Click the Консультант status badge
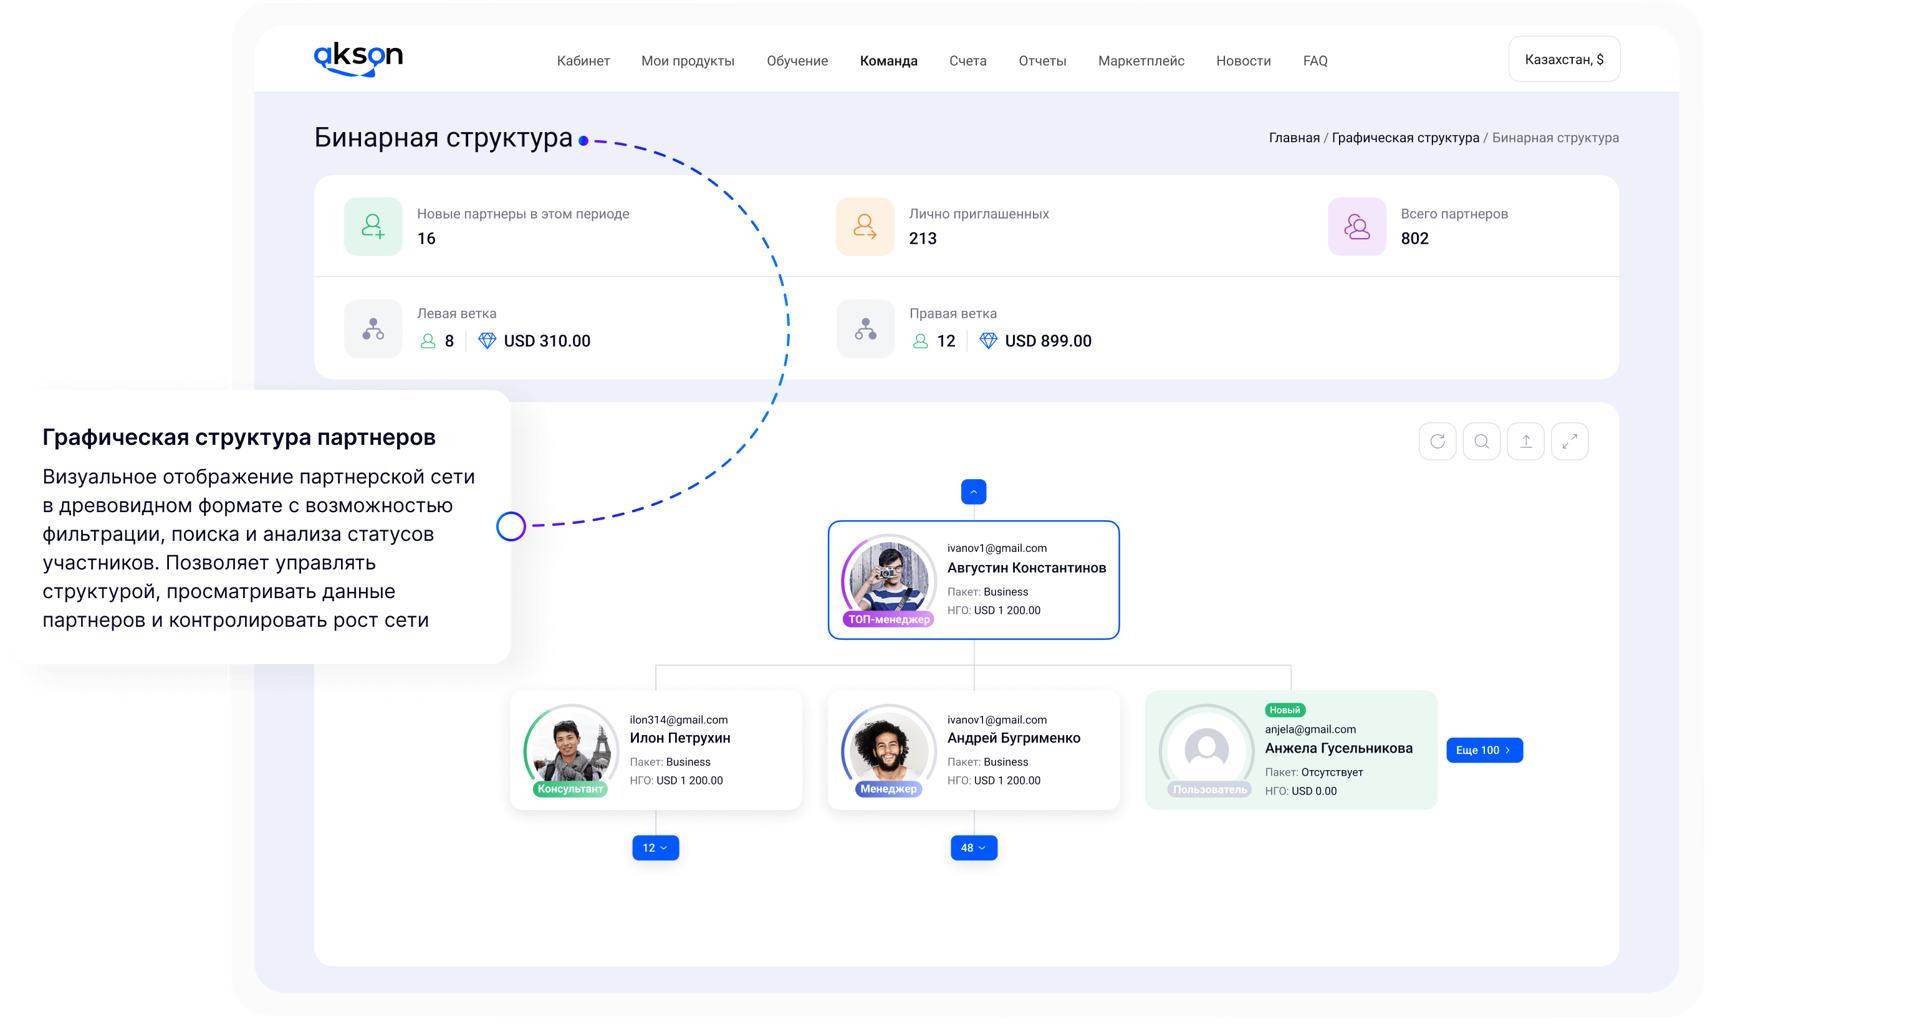The height and width of the screenshot is (1033, 1920). (570, 789)
